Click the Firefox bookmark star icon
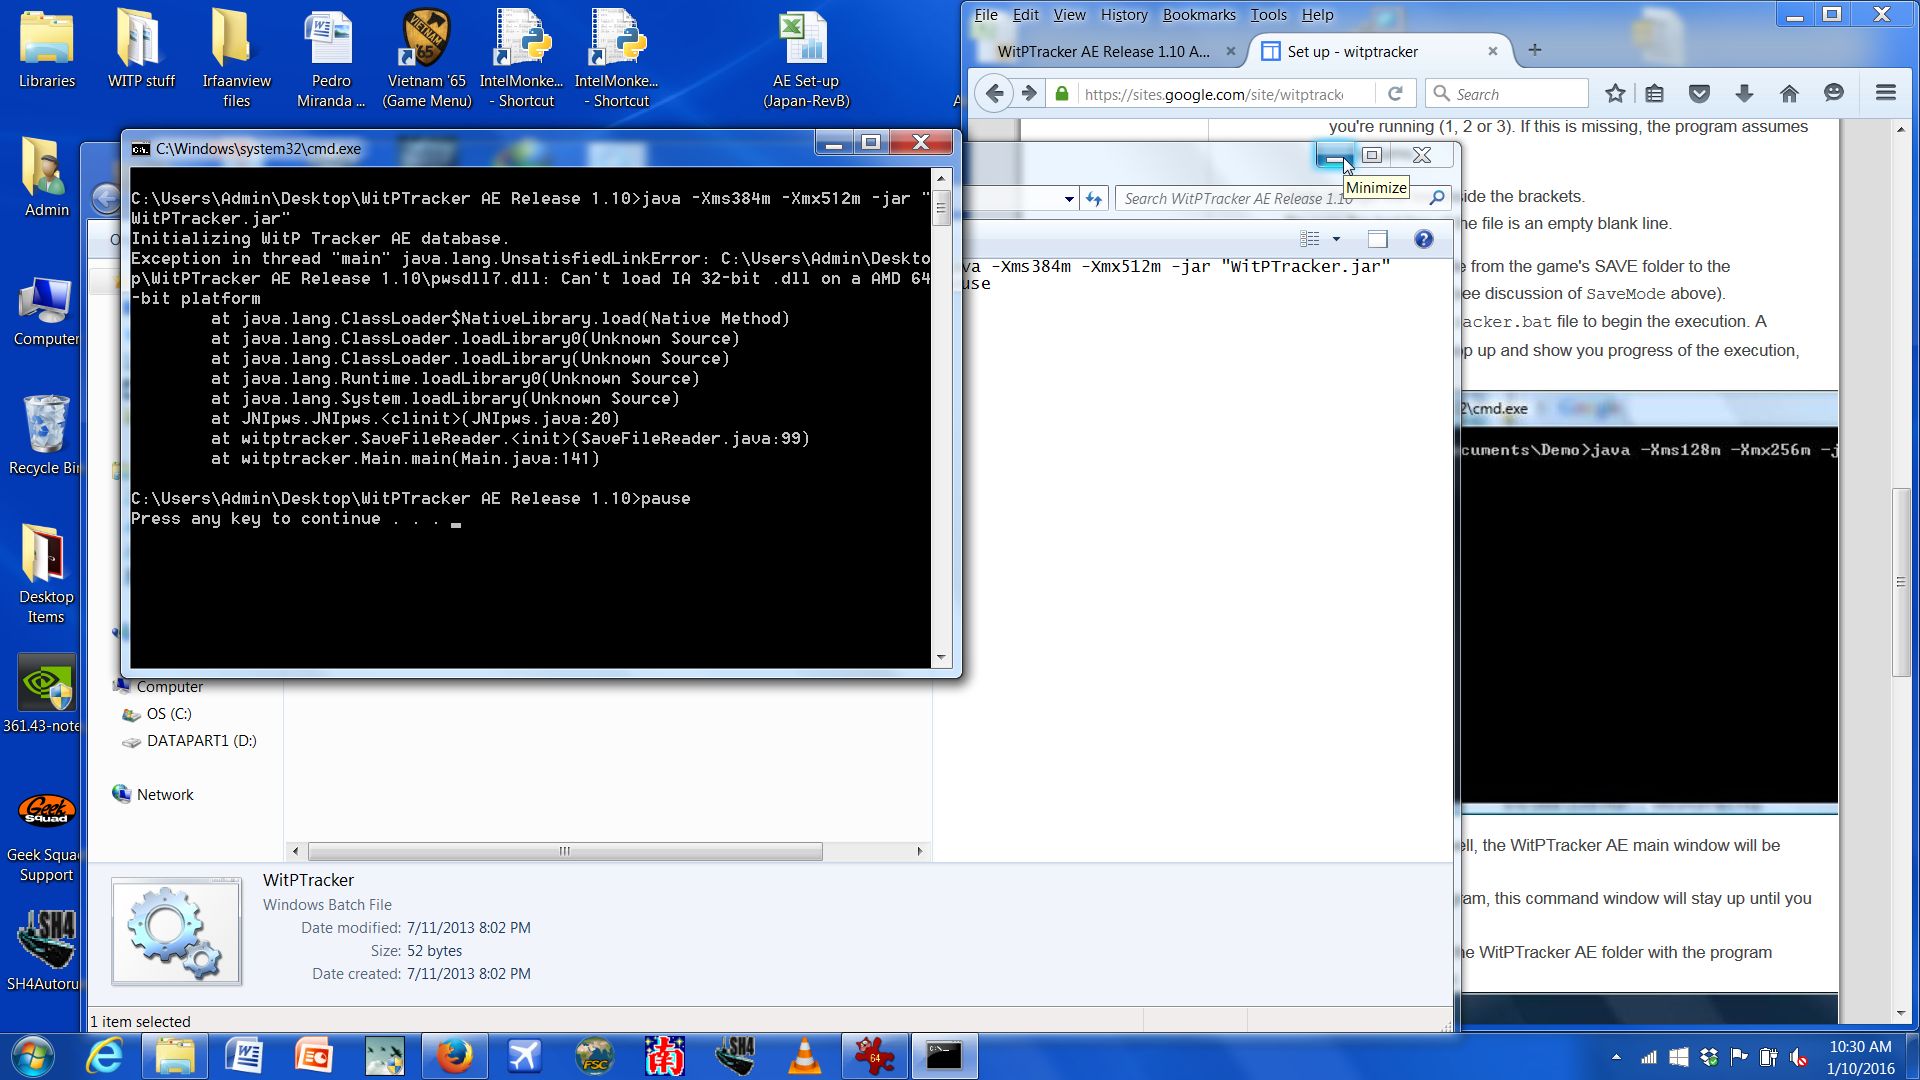 point(1615,93)
